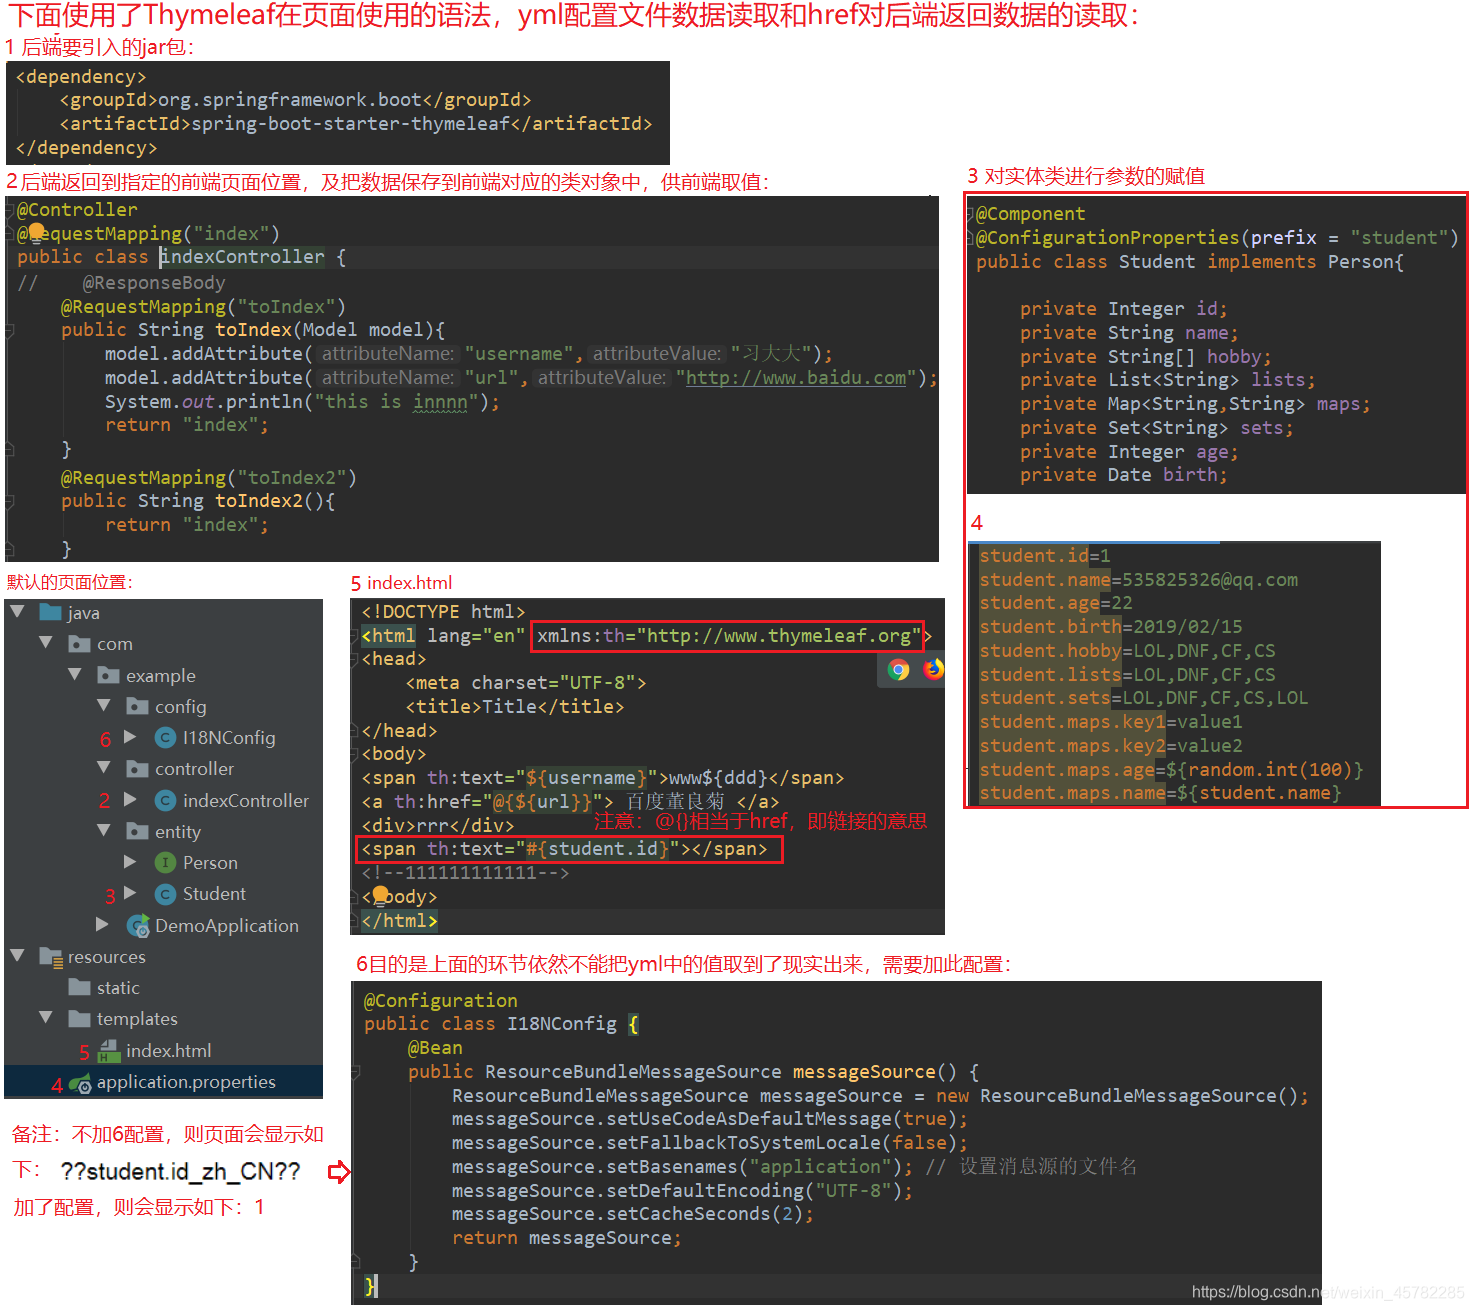
Task: Click the toIndex2 method name
Action: tap(259, 501)
